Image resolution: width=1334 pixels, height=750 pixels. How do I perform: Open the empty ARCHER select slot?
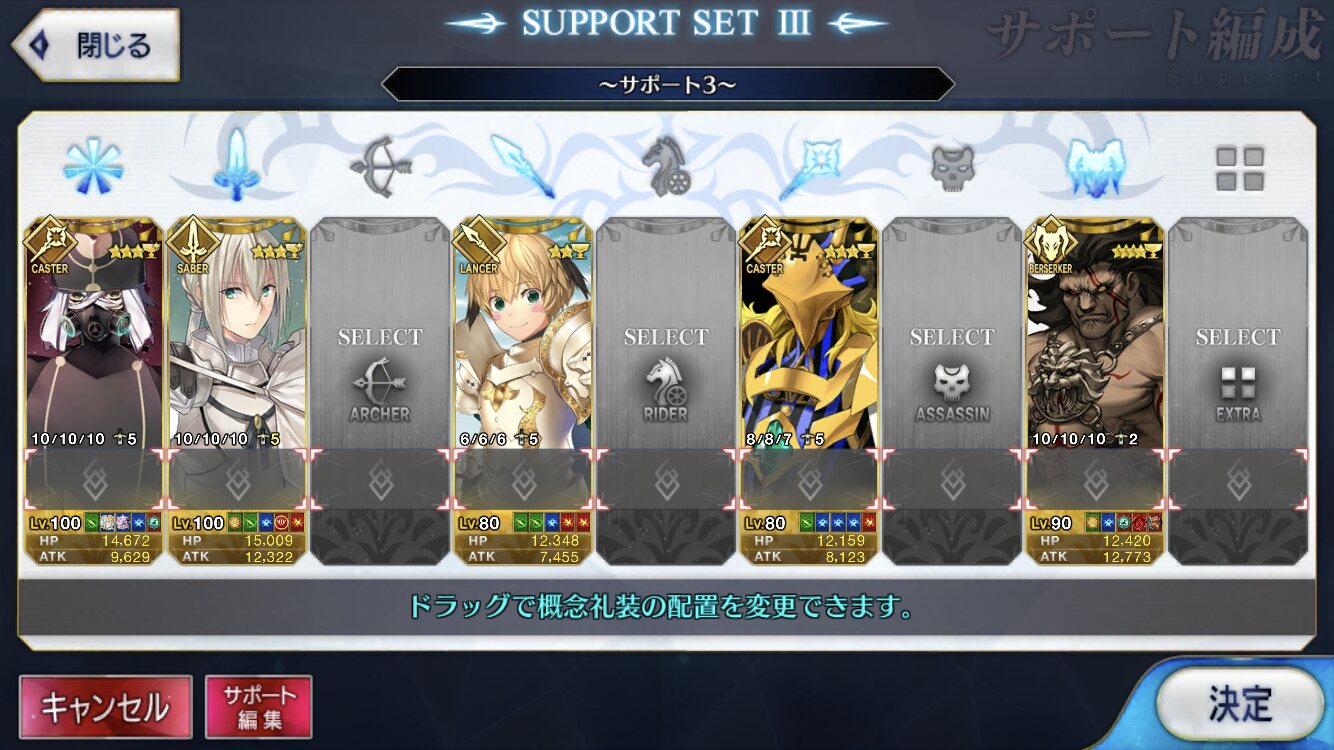tap(379, 392)
